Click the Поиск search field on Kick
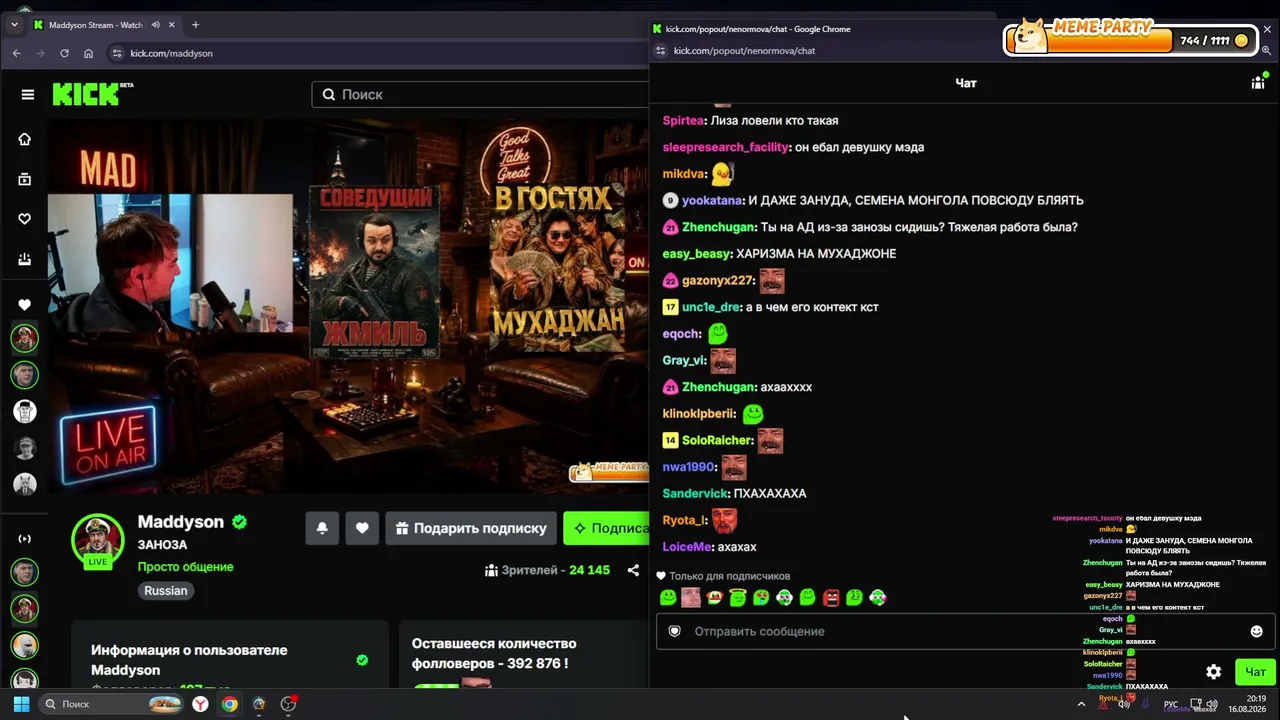 point(480,94)
